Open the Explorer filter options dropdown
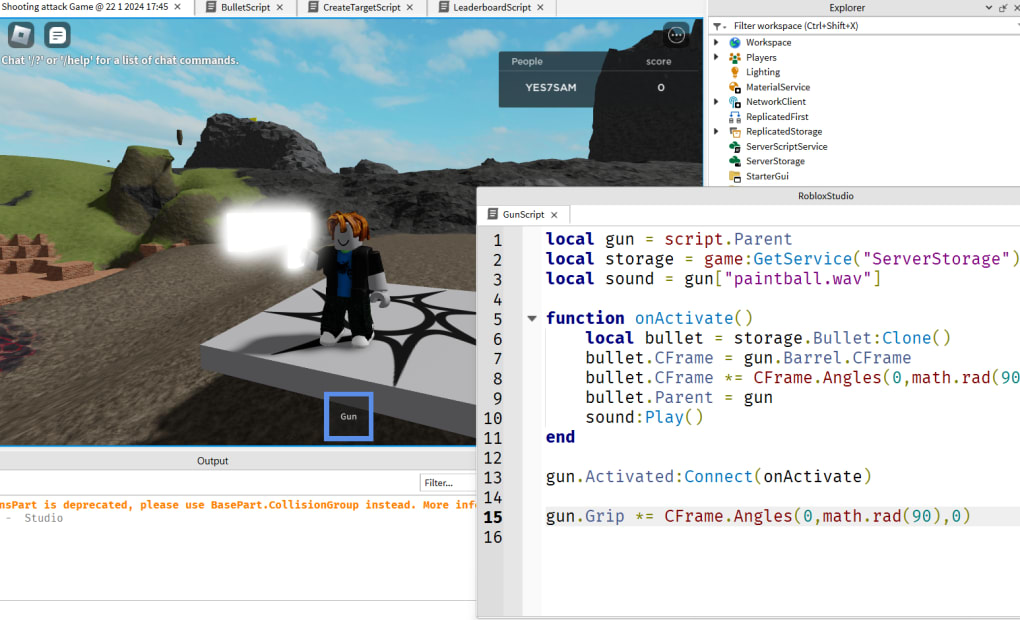Viewport: 1020px width, 620px height. [x=718, y=26]
